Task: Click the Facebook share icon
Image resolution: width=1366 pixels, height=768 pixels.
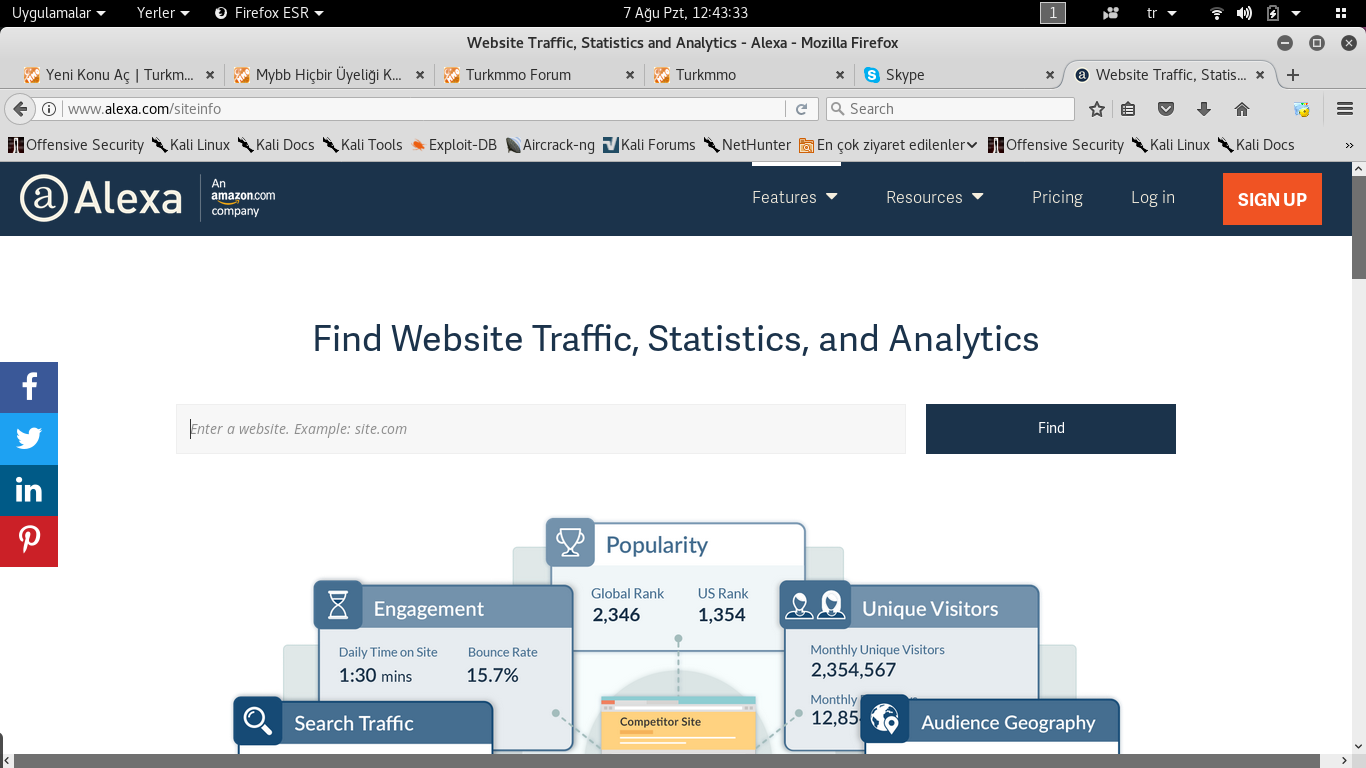Action: point(29,387)
